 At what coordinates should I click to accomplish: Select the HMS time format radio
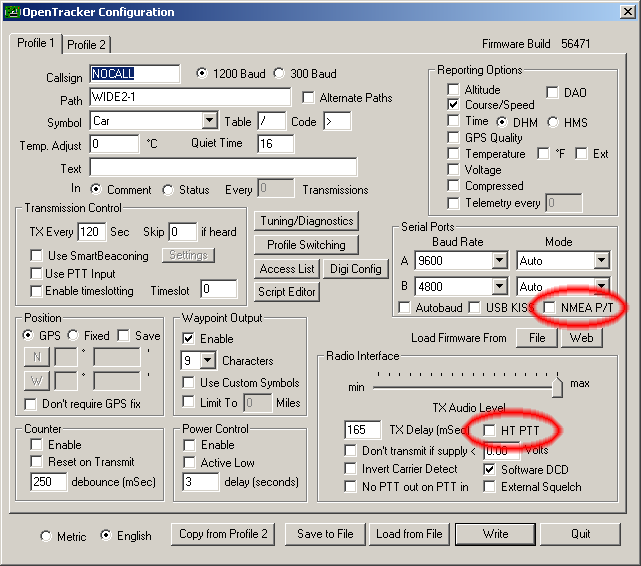[x=553, y=122]
